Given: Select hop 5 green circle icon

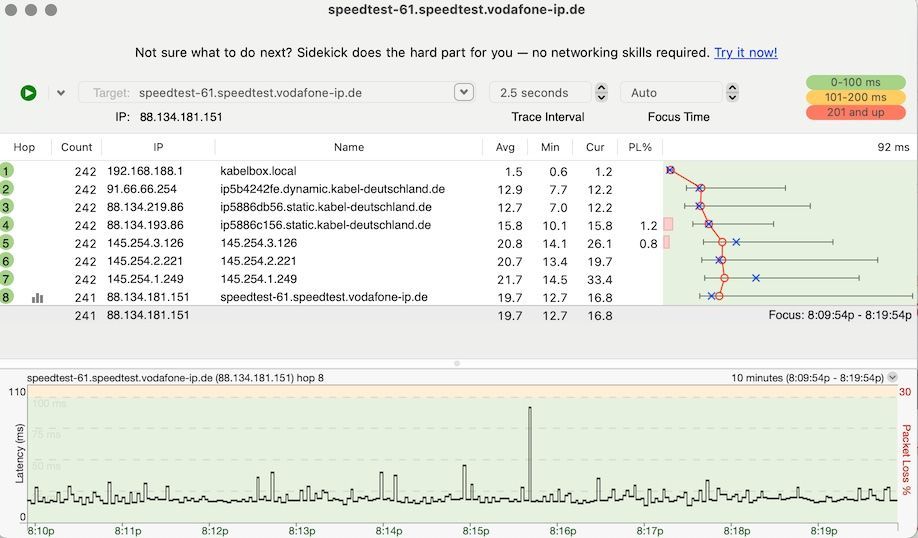Looking at the screenshot, I should click(6, 243).
